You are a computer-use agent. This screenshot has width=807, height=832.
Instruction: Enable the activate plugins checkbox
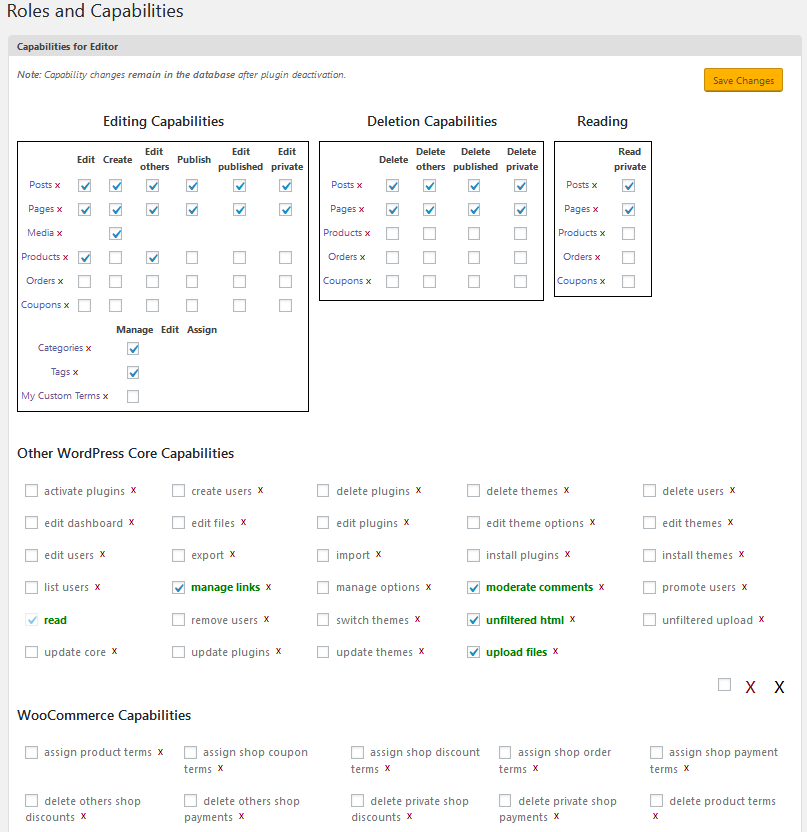pyautogui.click(x=31, y=490)
